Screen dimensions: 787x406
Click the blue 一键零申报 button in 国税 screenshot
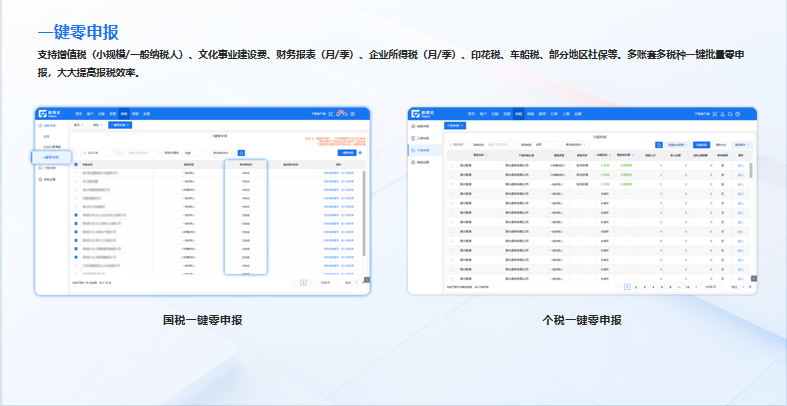pos(346,152)
